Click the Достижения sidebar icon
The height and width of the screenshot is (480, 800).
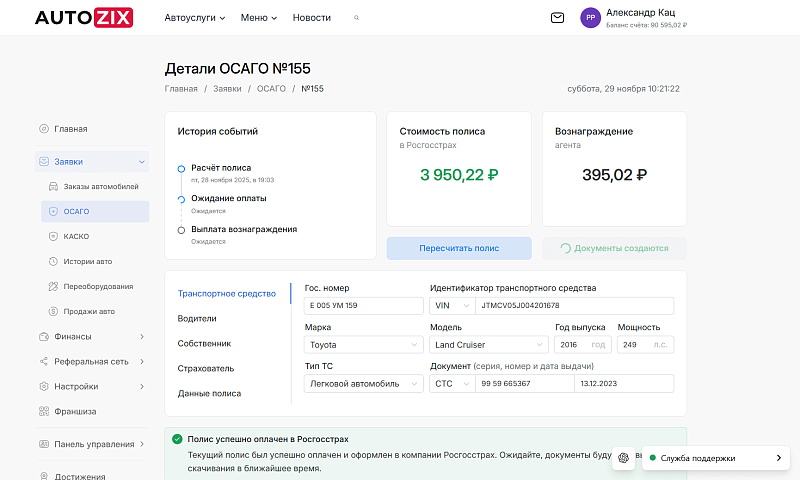pyautogui.click(x=44, y=476)
